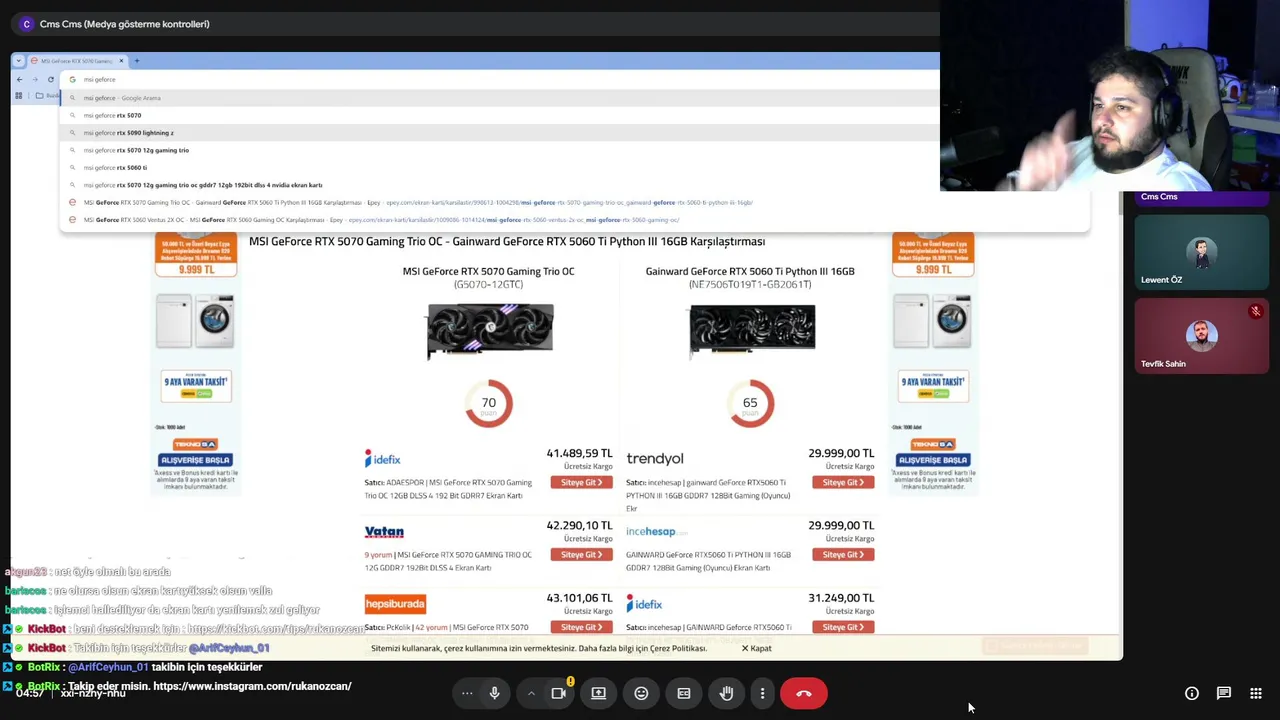Click the Gainward RTX 5060 Ti Python image
Image resolution: width=1280 pixels, height=720 pixels.
click(x=752, y=331)
